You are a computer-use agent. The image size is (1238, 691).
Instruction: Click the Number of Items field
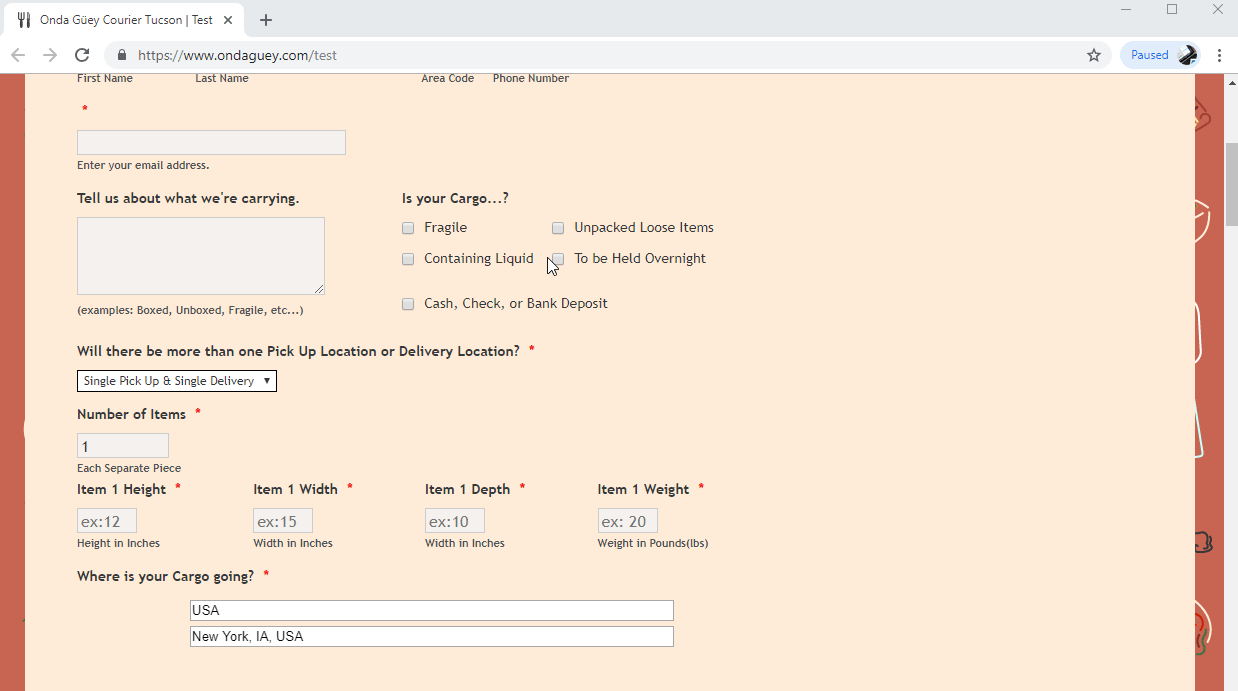point(122,446)
